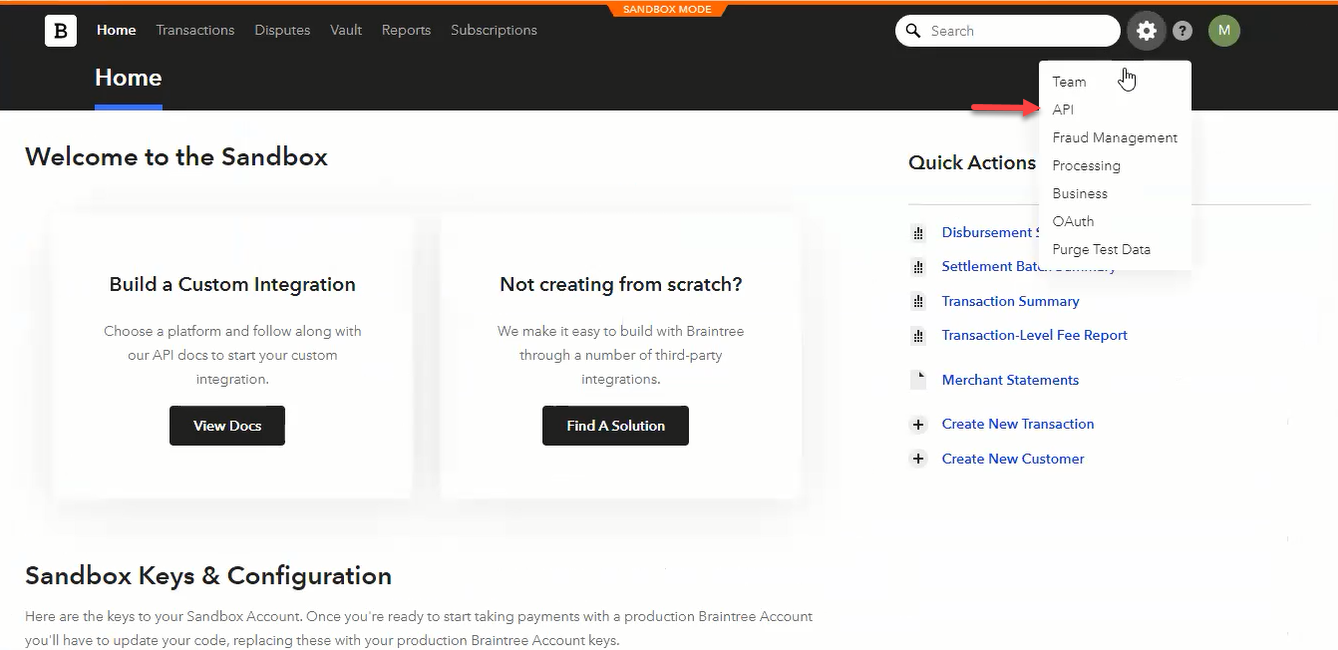
Task: Select API from settings dropdown
Action: (1063, 110)
